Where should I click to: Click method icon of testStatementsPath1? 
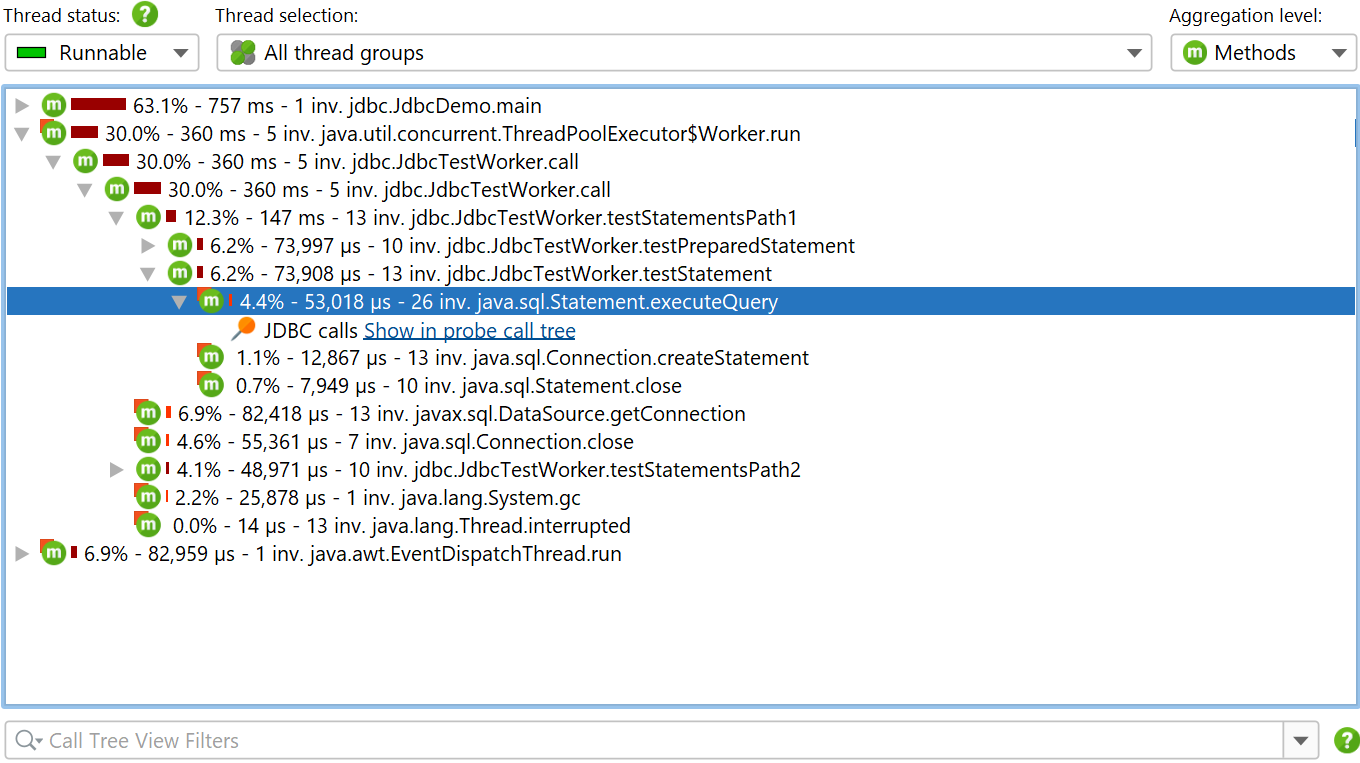tap(148, 217)
